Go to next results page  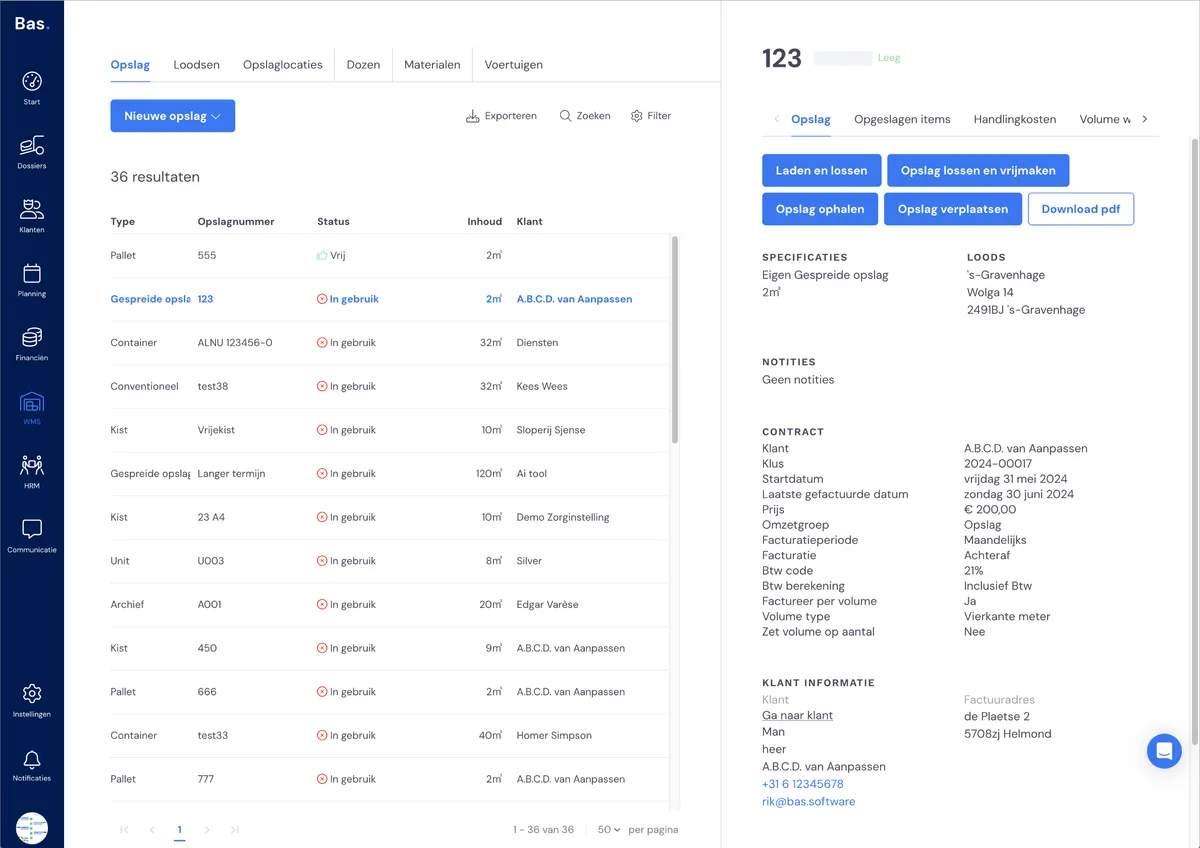coord(207,830)
